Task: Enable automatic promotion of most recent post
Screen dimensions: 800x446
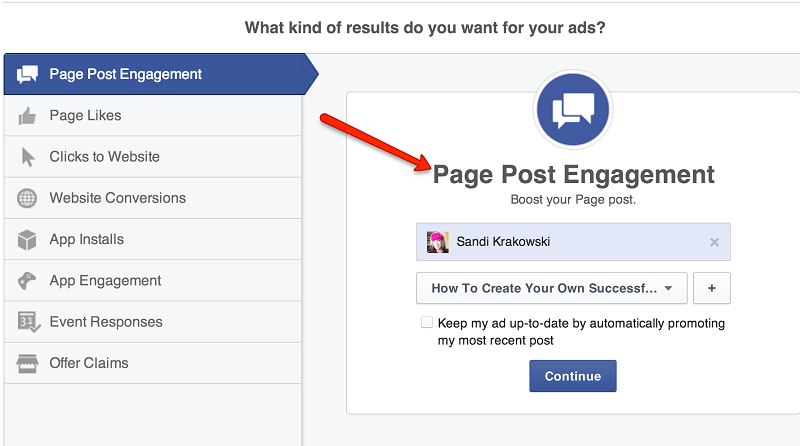Action: (x=427, y=323)
